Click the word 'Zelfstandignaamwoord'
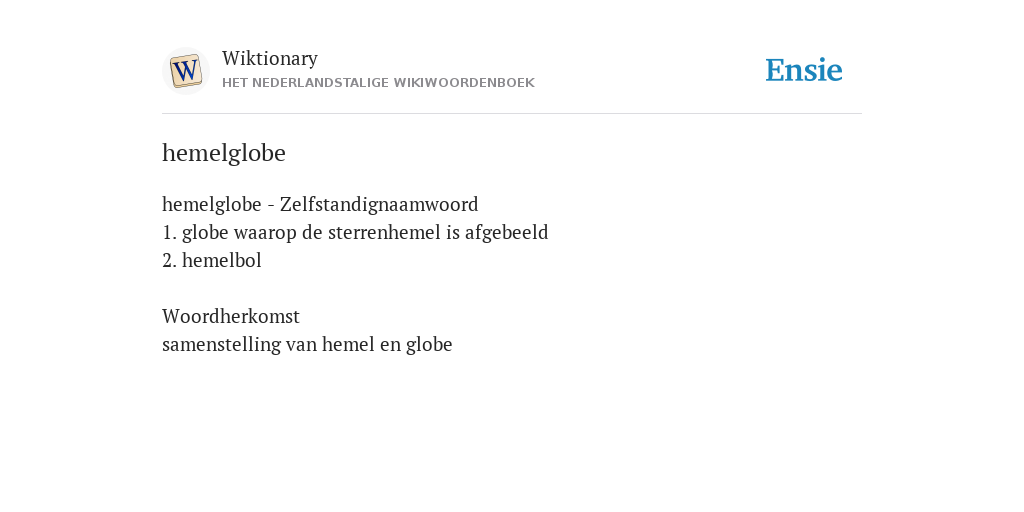 [x=379, y=204]
